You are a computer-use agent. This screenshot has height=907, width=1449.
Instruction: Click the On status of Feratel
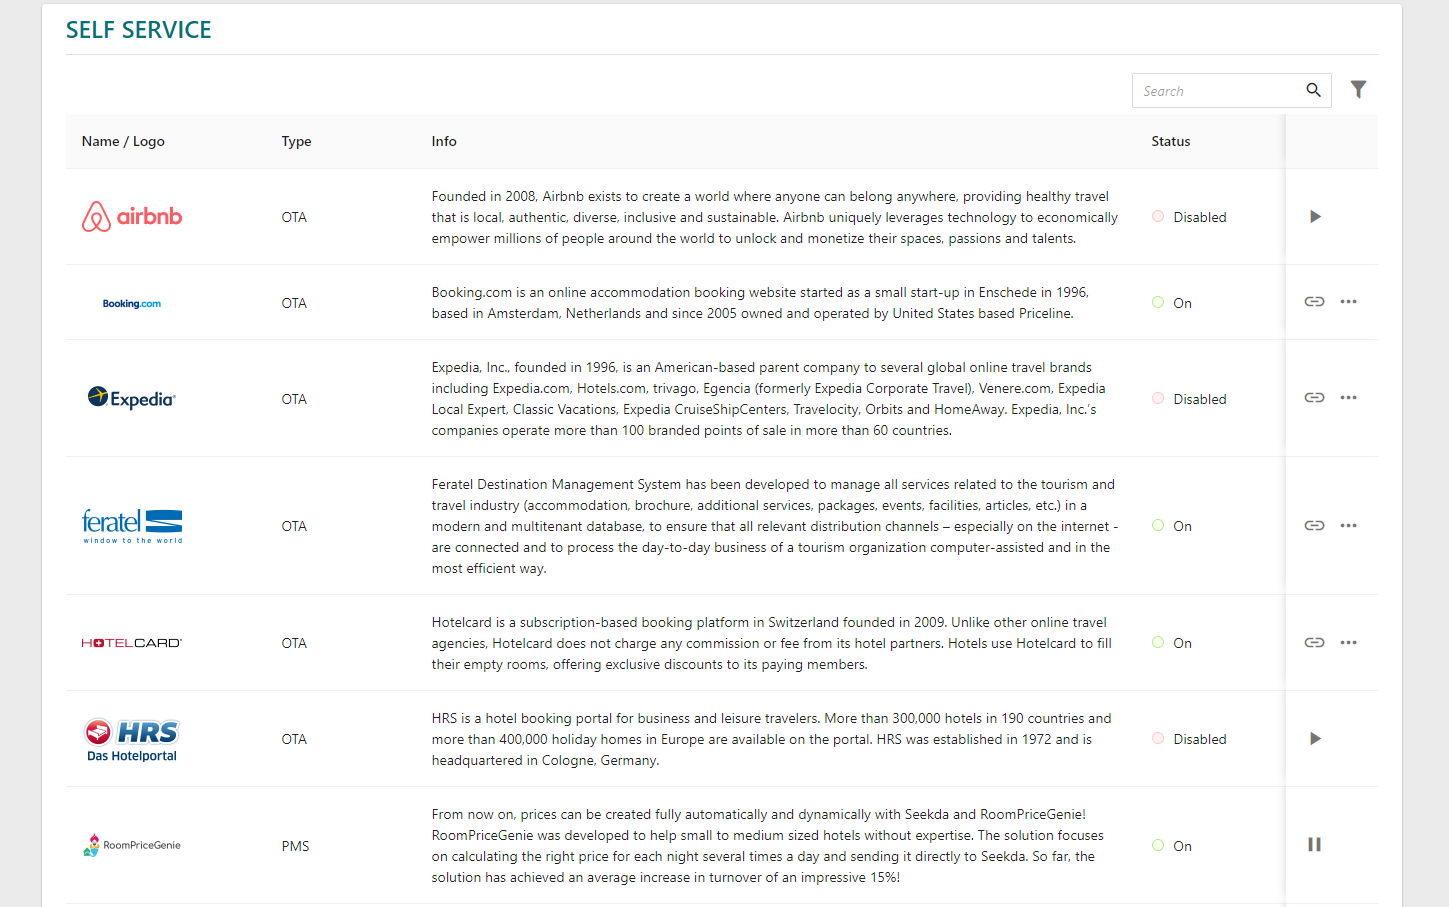click(x=1172, y=526)
